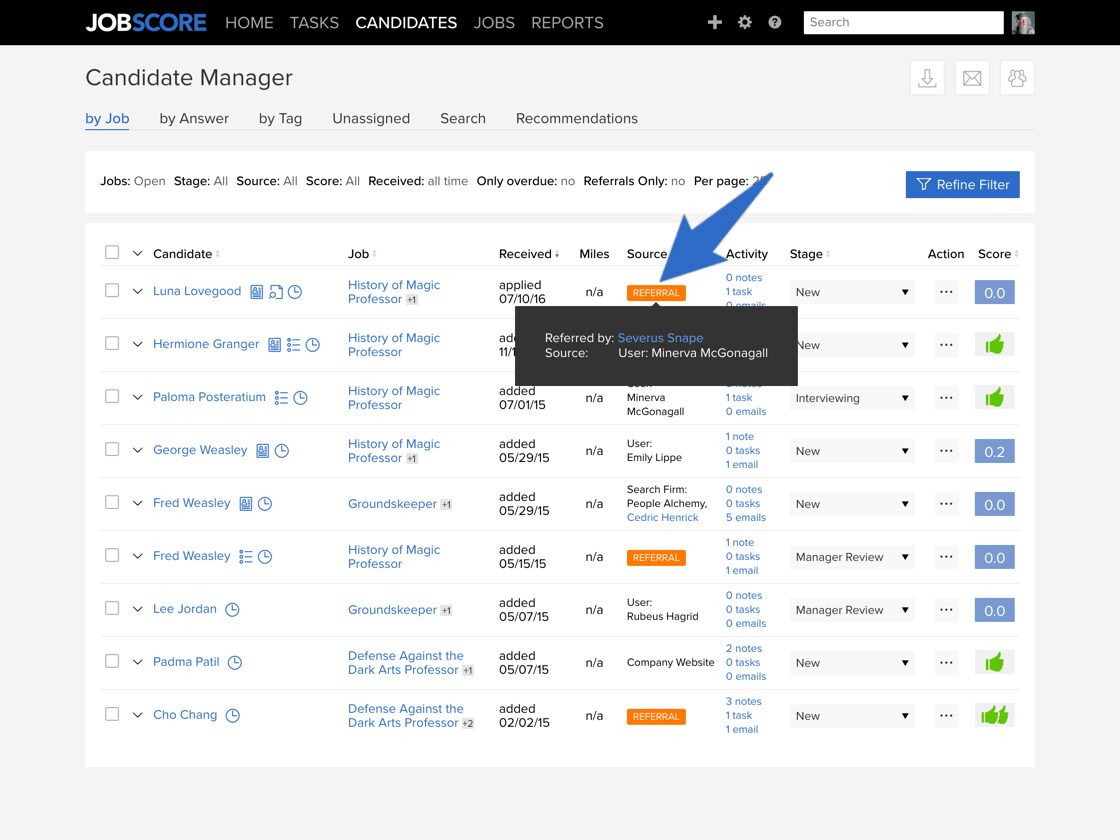Expand the Luna Lovegood row chevron

137,291
